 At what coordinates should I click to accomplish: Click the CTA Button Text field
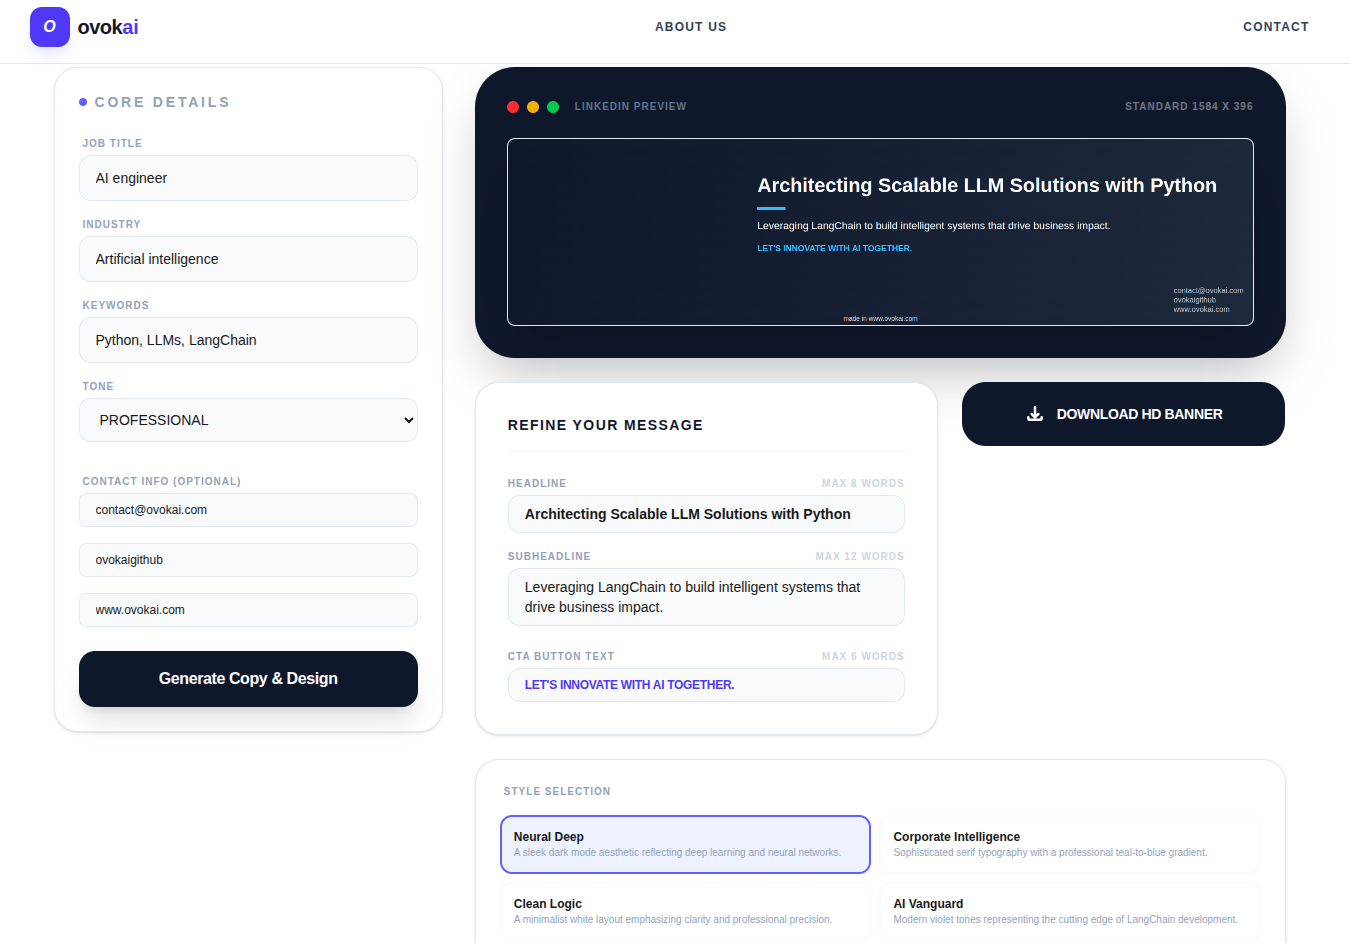point(706,685)
